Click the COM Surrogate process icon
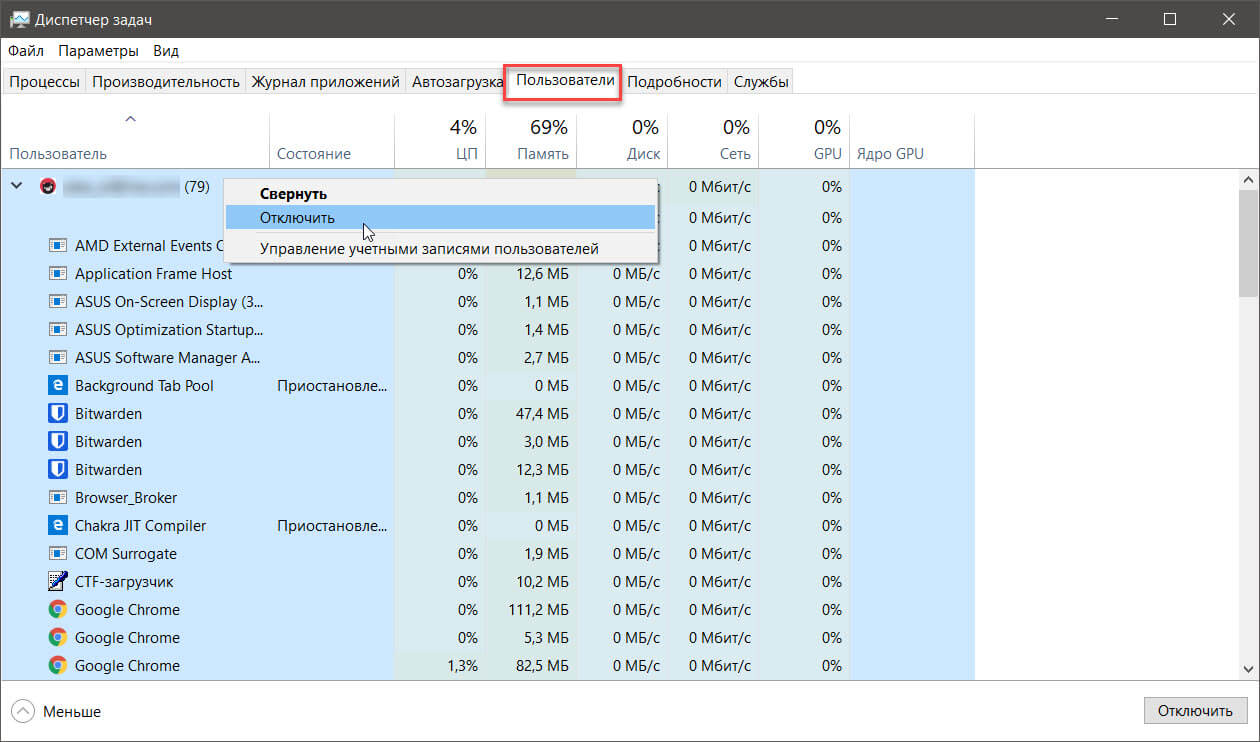1260x742 pixels. (x=58, y=553)
